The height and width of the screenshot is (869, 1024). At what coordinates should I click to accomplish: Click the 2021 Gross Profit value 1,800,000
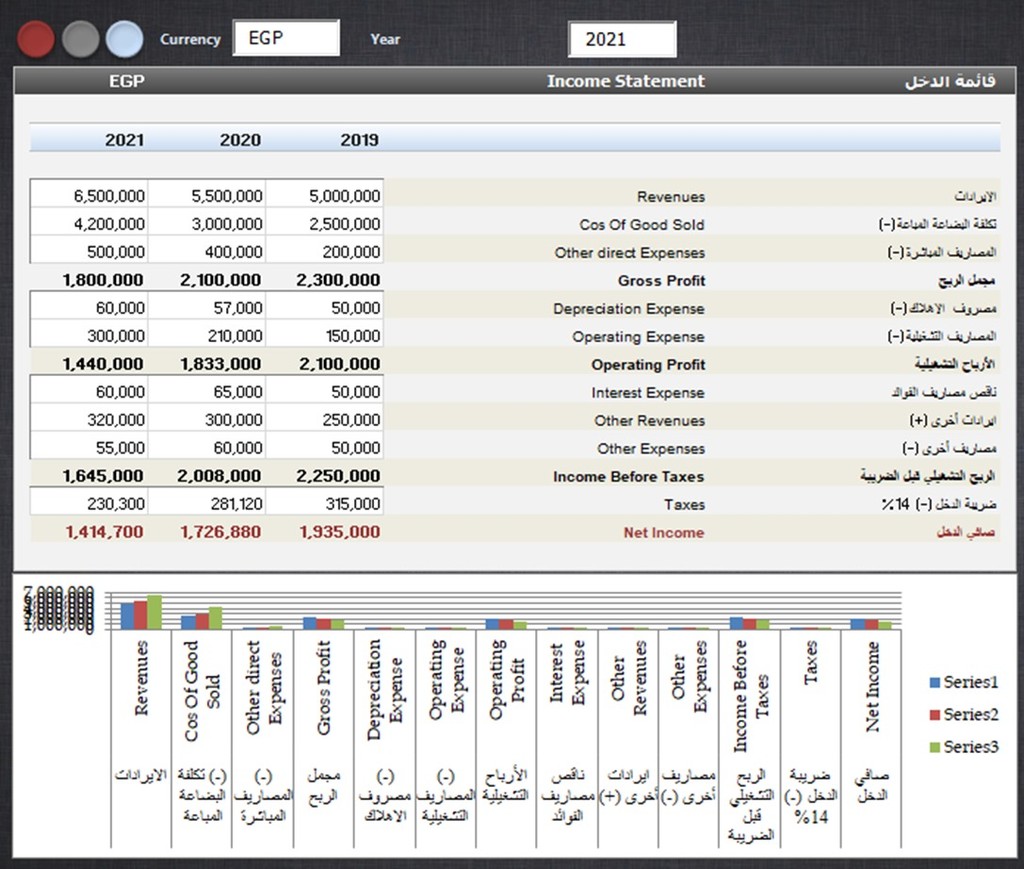[103, 280]
